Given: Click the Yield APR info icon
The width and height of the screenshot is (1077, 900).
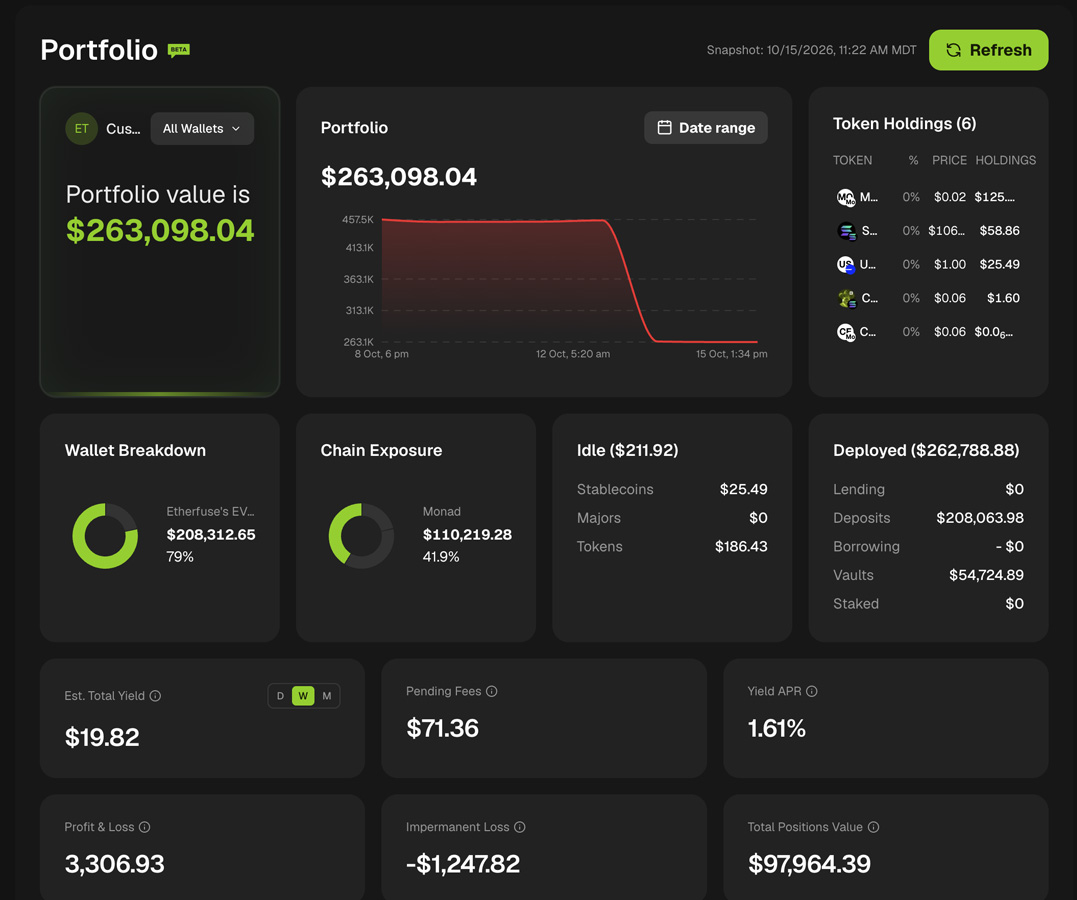Looking at the screenshot, I should 812,691.
